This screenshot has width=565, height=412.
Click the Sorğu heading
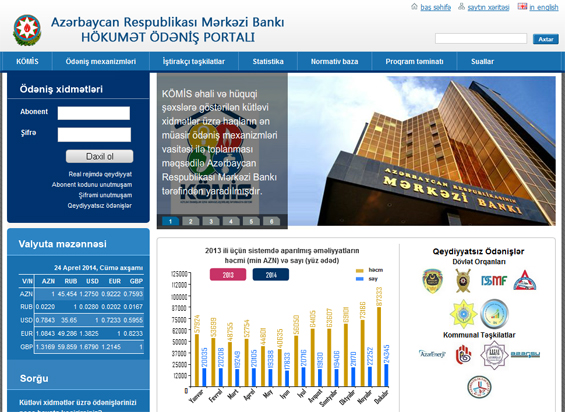34,378
